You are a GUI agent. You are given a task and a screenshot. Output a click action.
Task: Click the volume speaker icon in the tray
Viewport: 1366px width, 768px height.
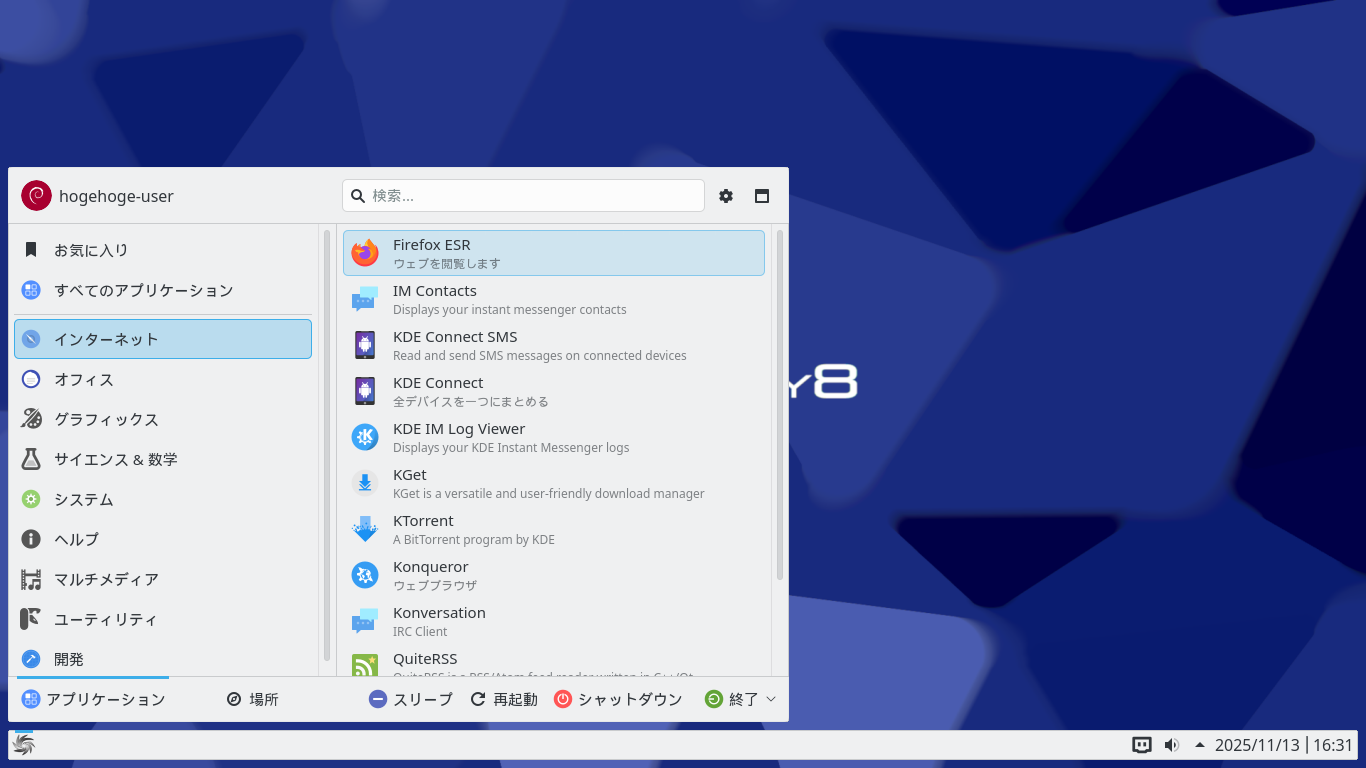(1172, 745)
